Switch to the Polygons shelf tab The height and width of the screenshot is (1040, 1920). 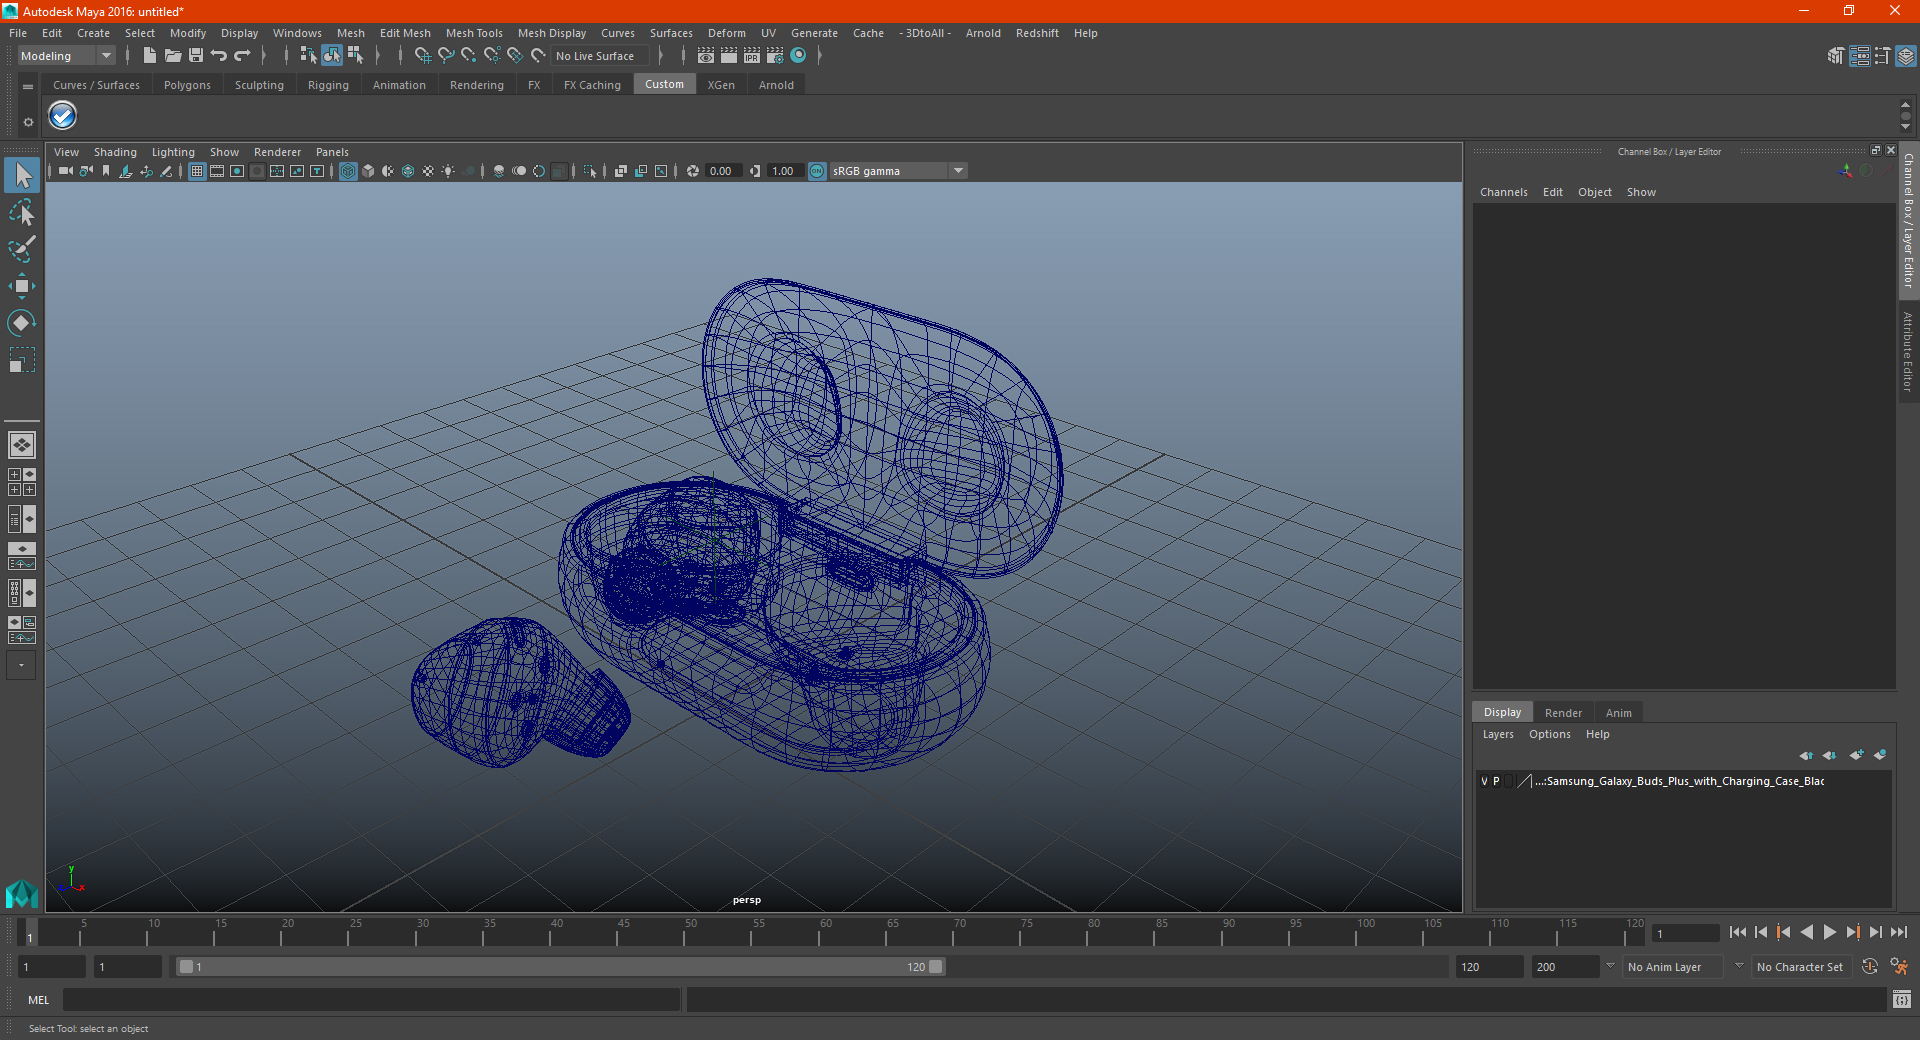pos(187,85)
